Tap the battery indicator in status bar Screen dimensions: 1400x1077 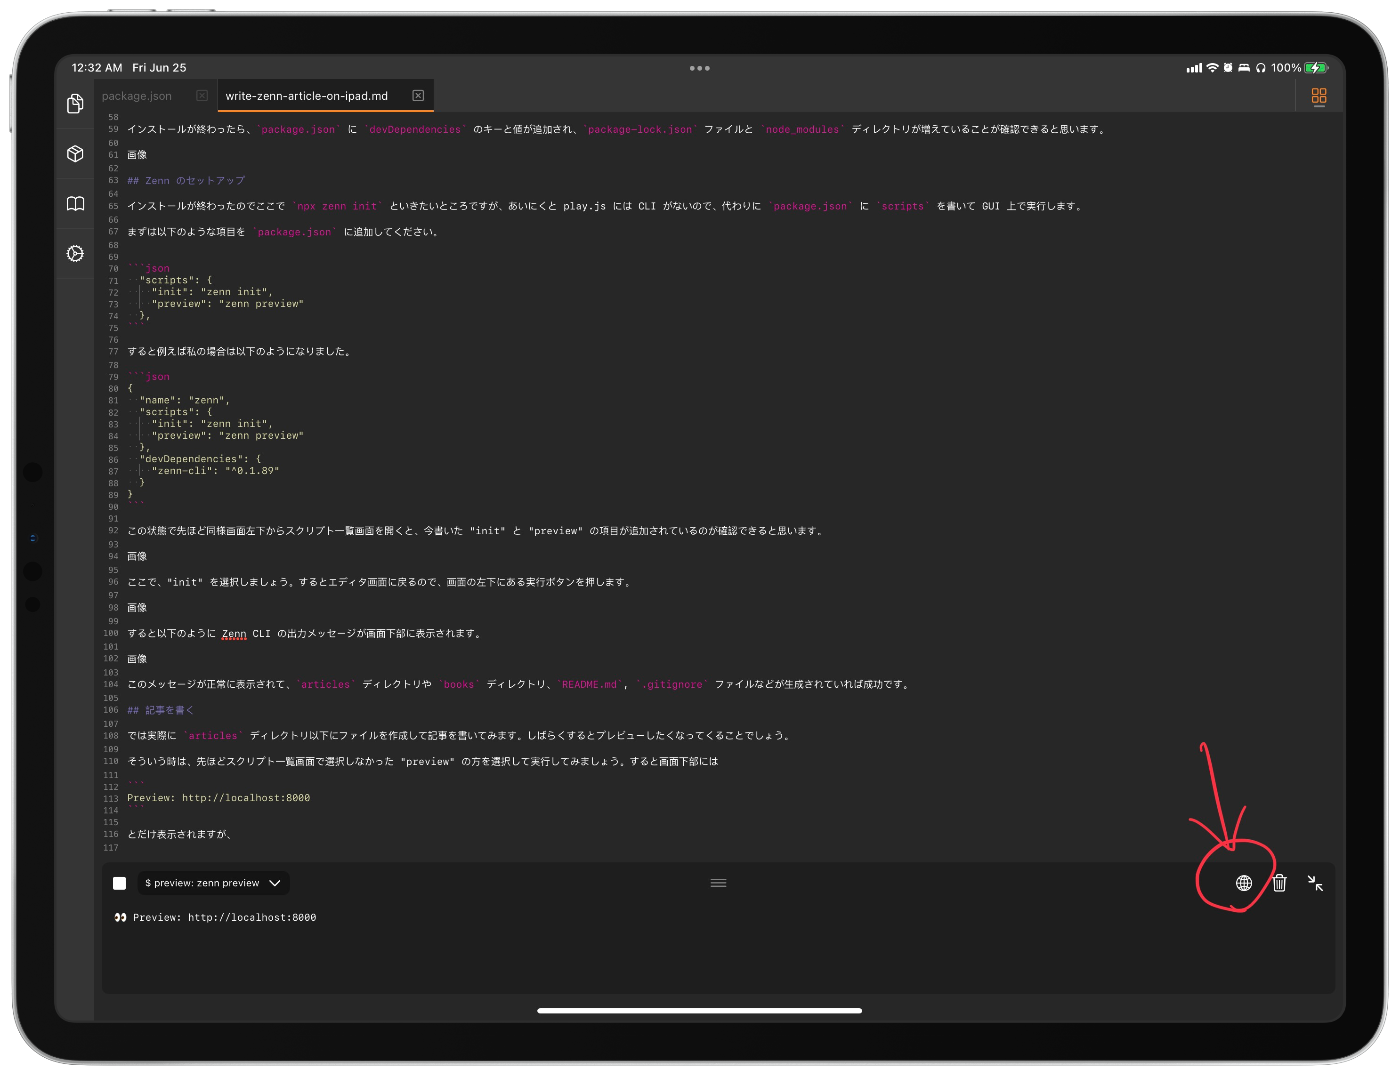click(1316, 68)
